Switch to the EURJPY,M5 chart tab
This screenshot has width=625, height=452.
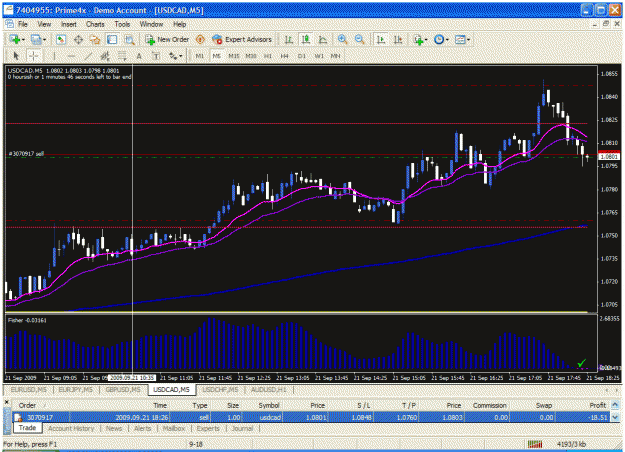point(75,389)
